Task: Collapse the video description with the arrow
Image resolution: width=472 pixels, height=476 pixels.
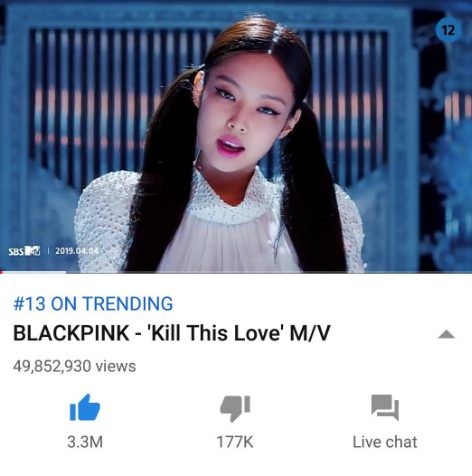Action: tap(447, 334)
